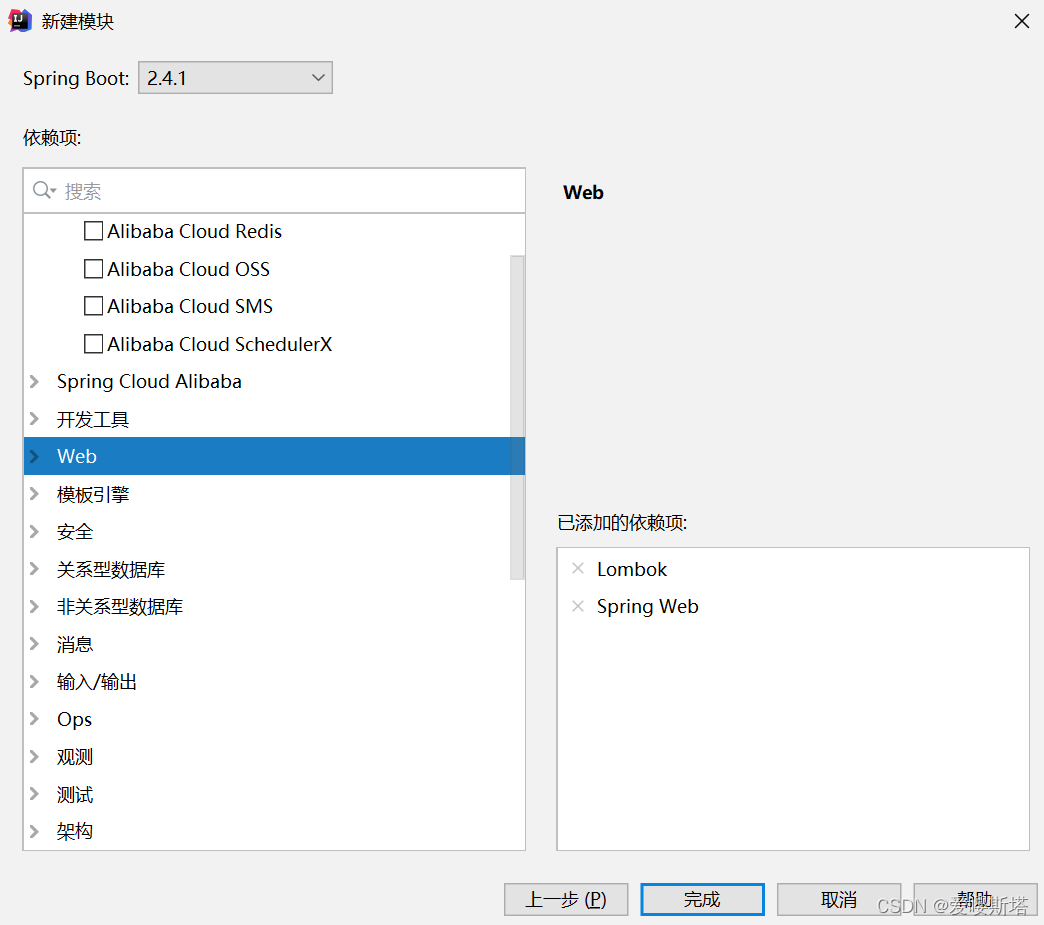This screenshot has width=1044, height=925.
Task: Select Alibaba Cloud SMS label
Action: [190, 306]
